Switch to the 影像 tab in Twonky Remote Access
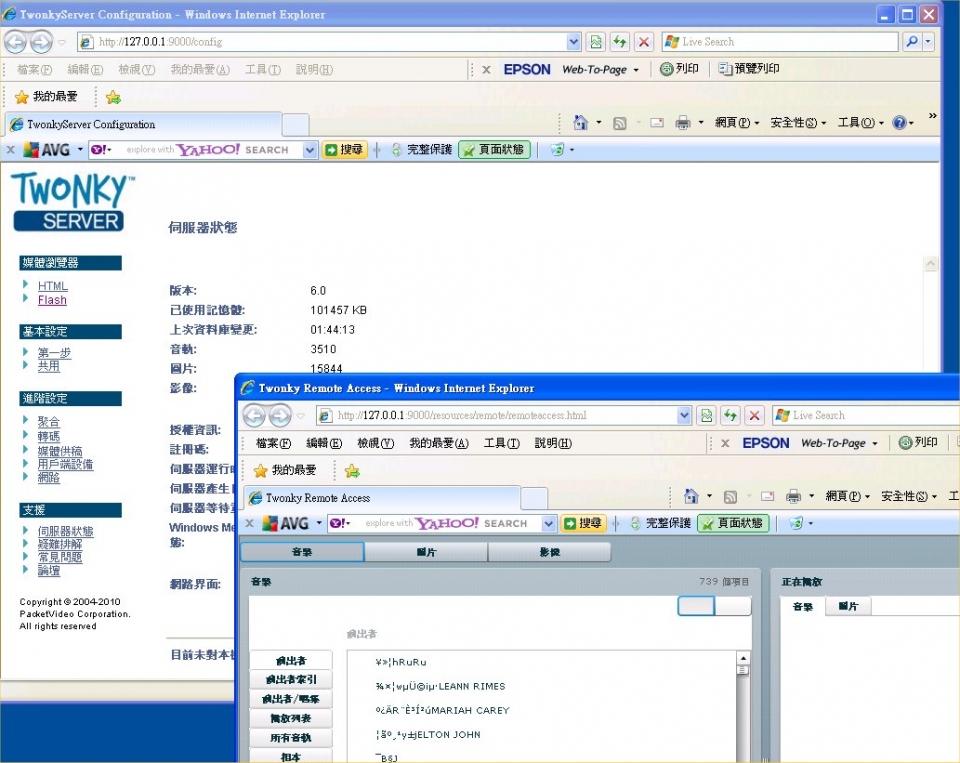 pos(549,552)
